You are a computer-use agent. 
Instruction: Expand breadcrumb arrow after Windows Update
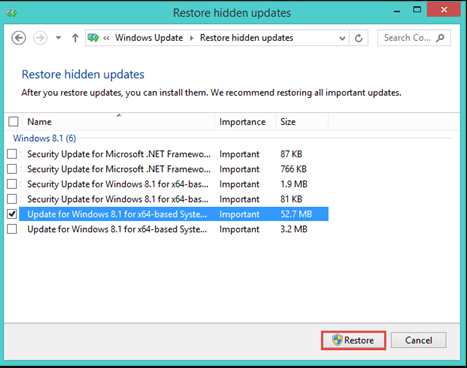tap(191, 38)
